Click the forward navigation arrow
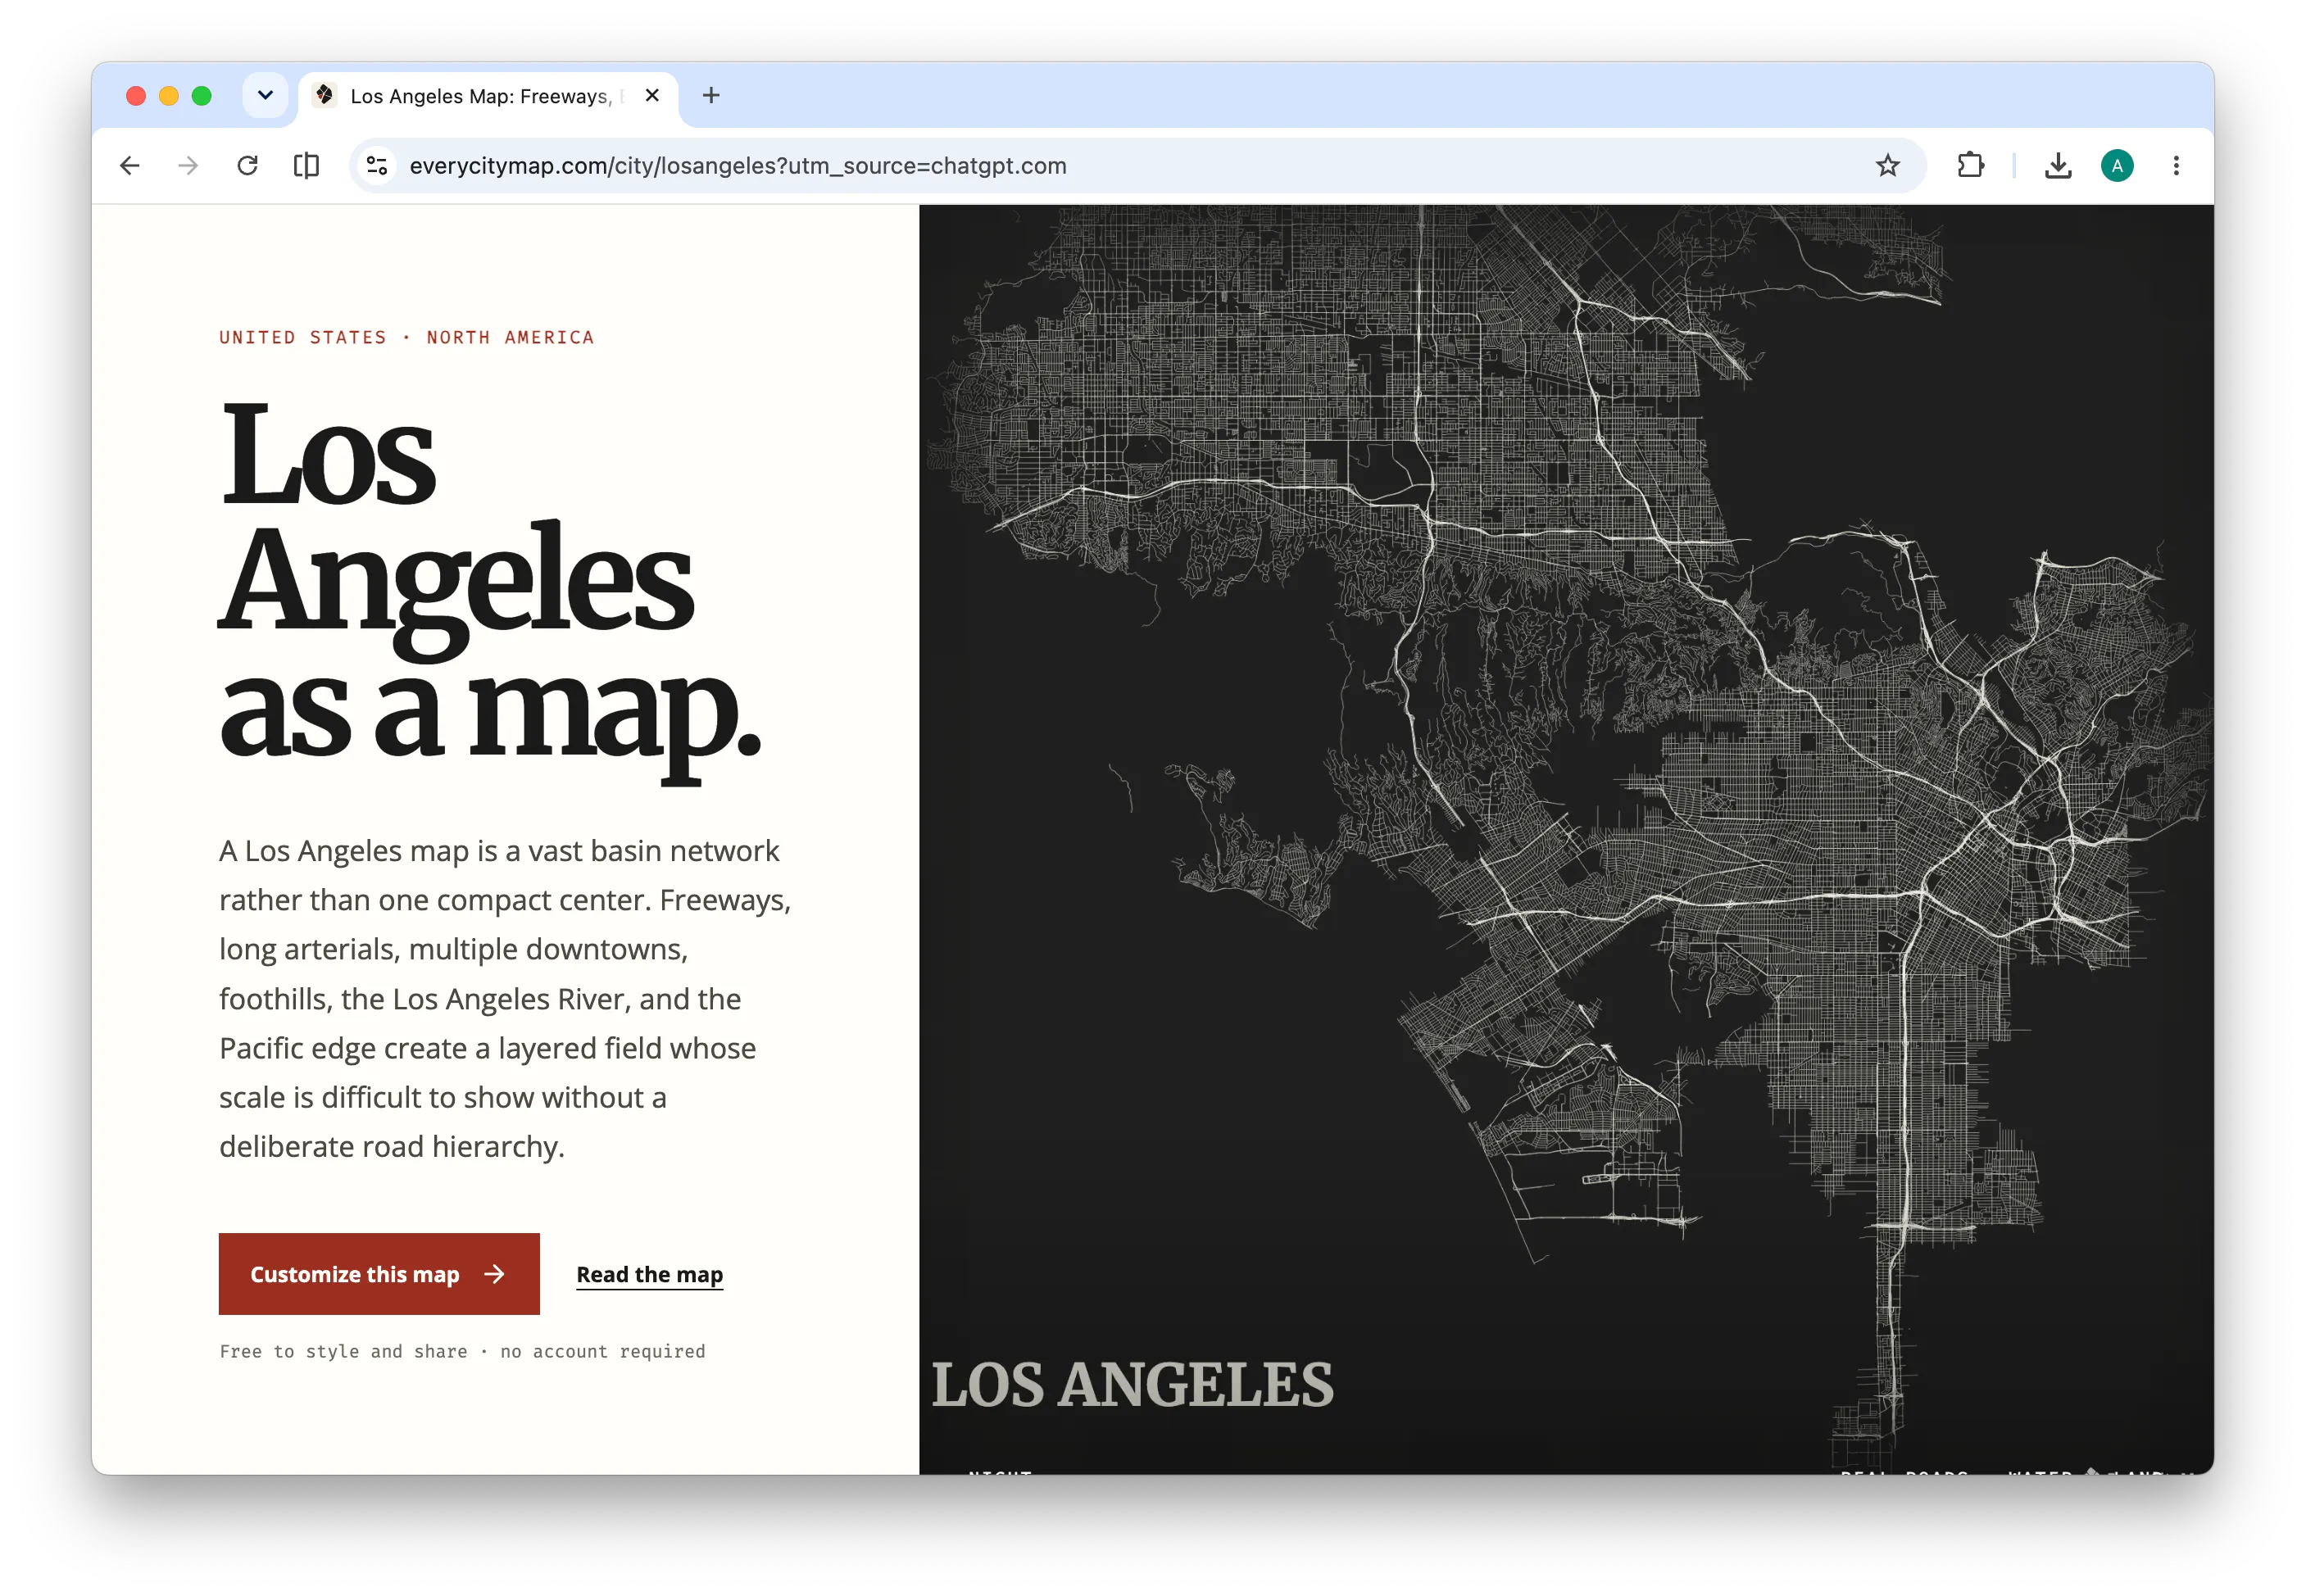Image resolution: width=2306 pixels, height=1596 pixels. (188, 166)
